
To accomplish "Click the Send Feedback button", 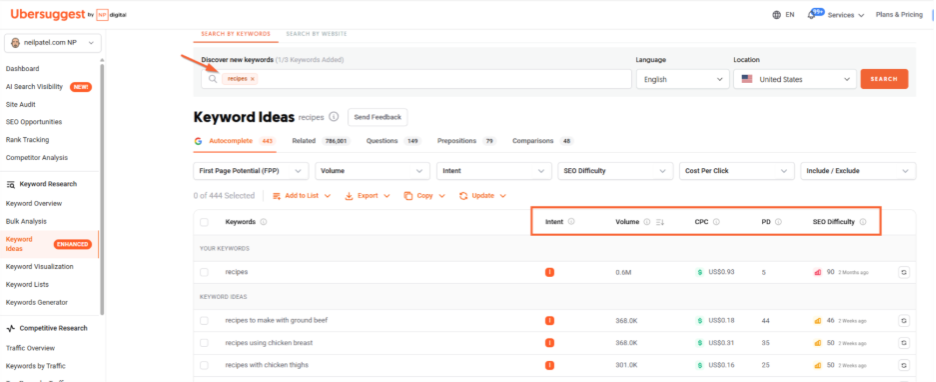I will click(x=378, y=117).
